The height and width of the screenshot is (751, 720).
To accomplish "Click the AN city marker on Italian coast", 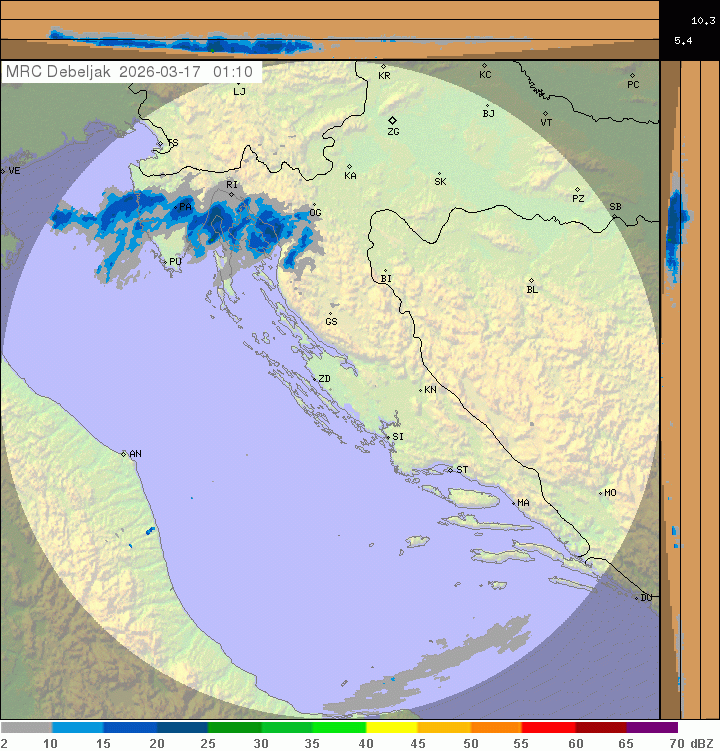I will [124, 453].
